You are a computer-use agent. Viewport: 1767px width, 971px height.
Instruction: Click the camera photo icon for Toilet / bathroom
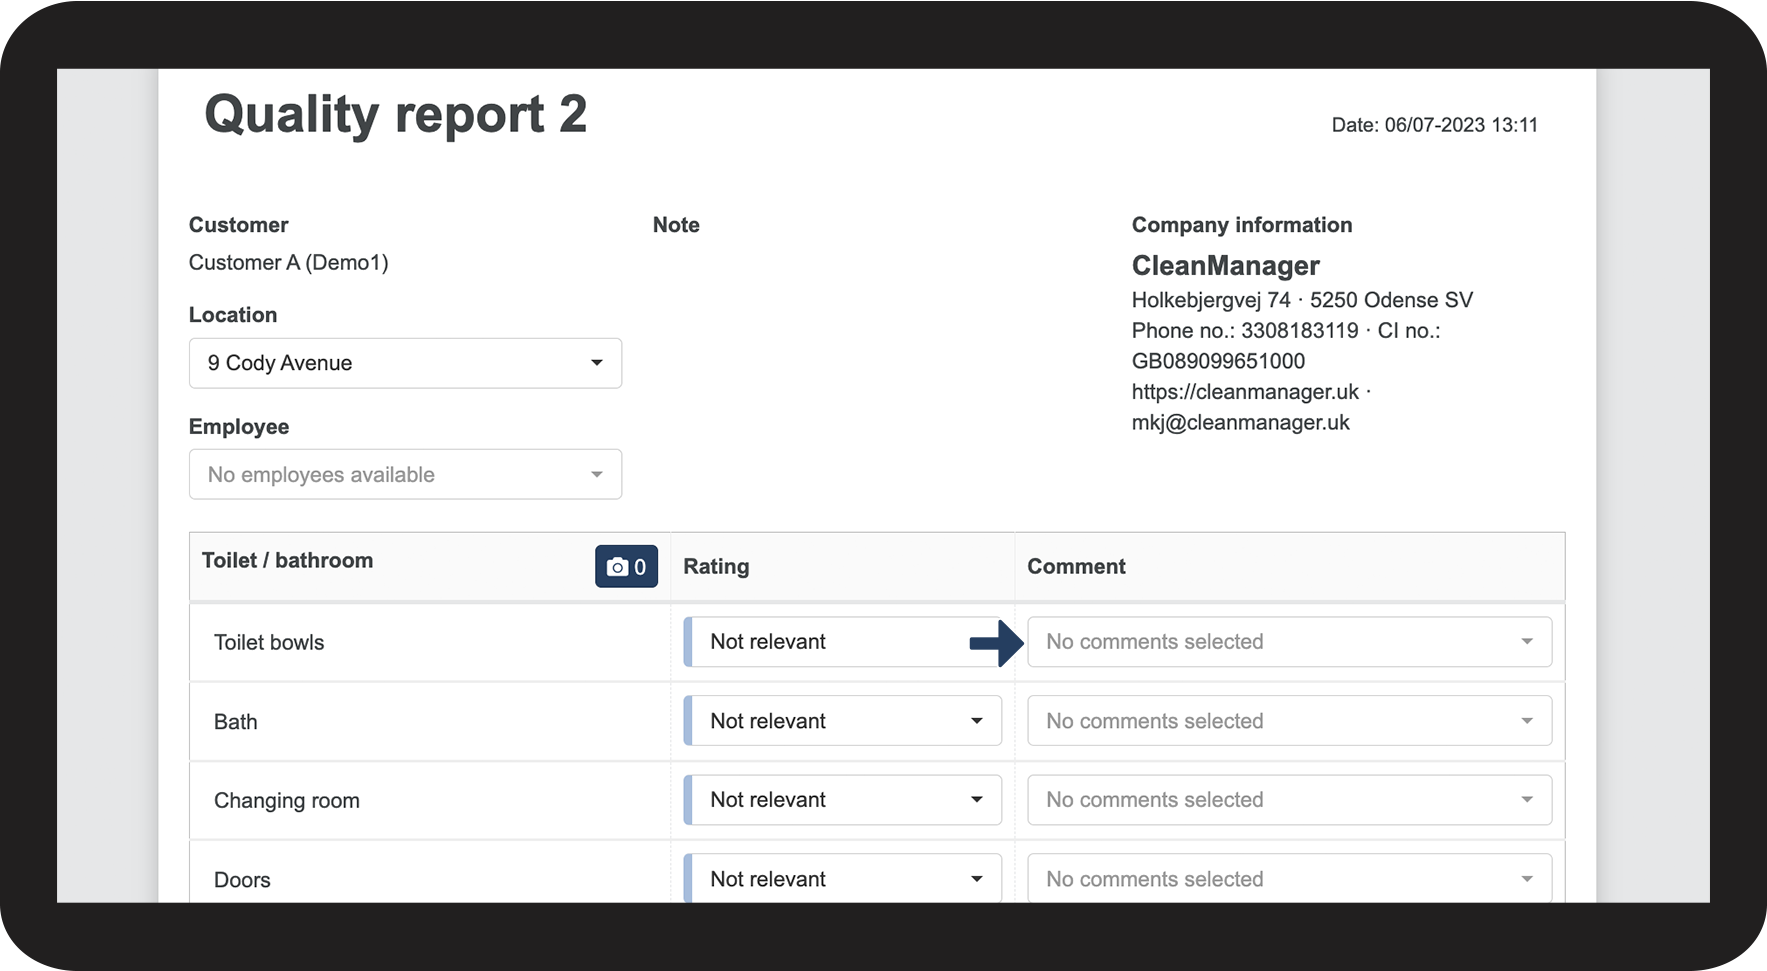click(626, 567)
